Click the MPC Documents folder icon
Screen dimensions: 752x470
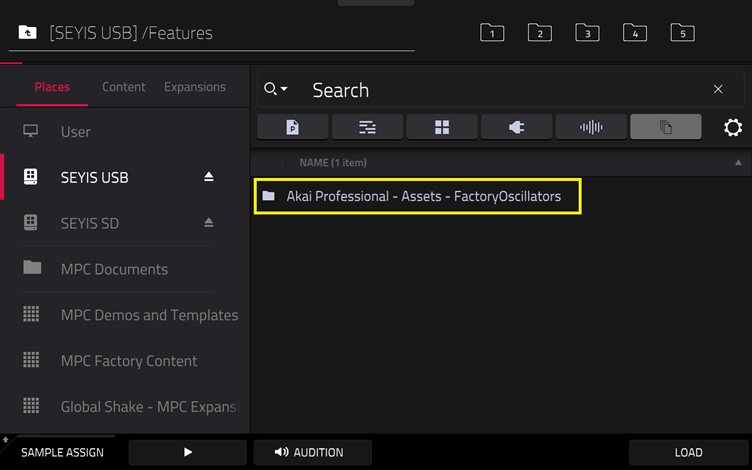[32, 268]
